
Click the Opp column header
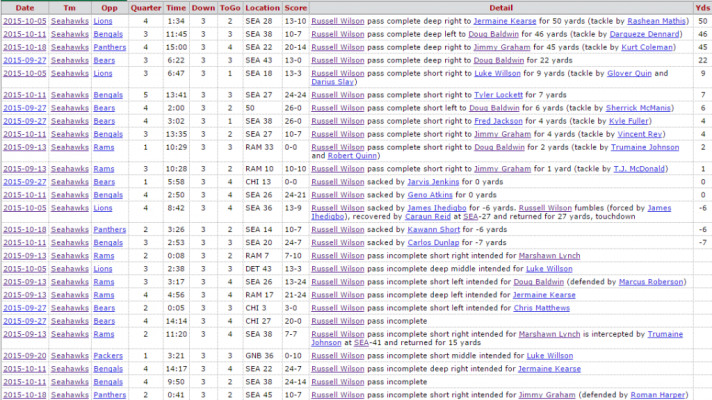[x=109, y=8]
